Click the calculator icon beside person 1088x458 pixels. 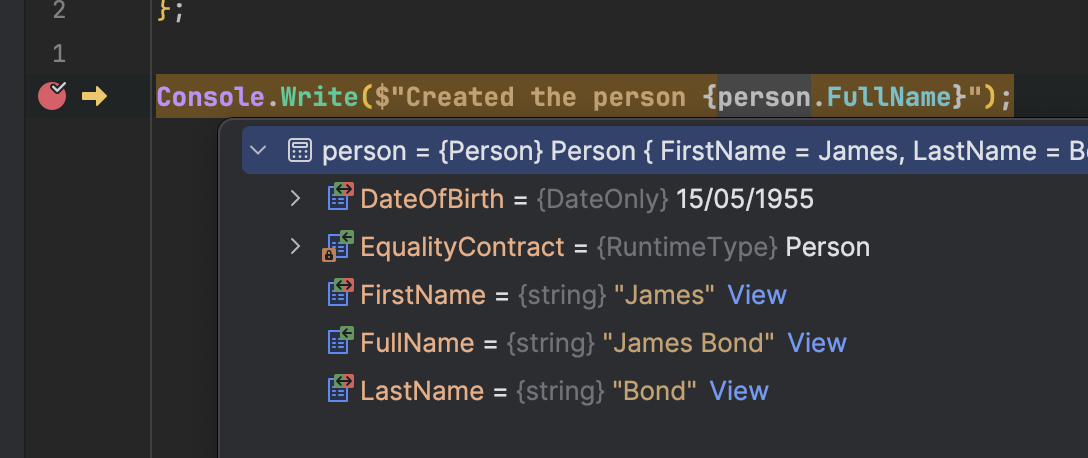[299, 151]
